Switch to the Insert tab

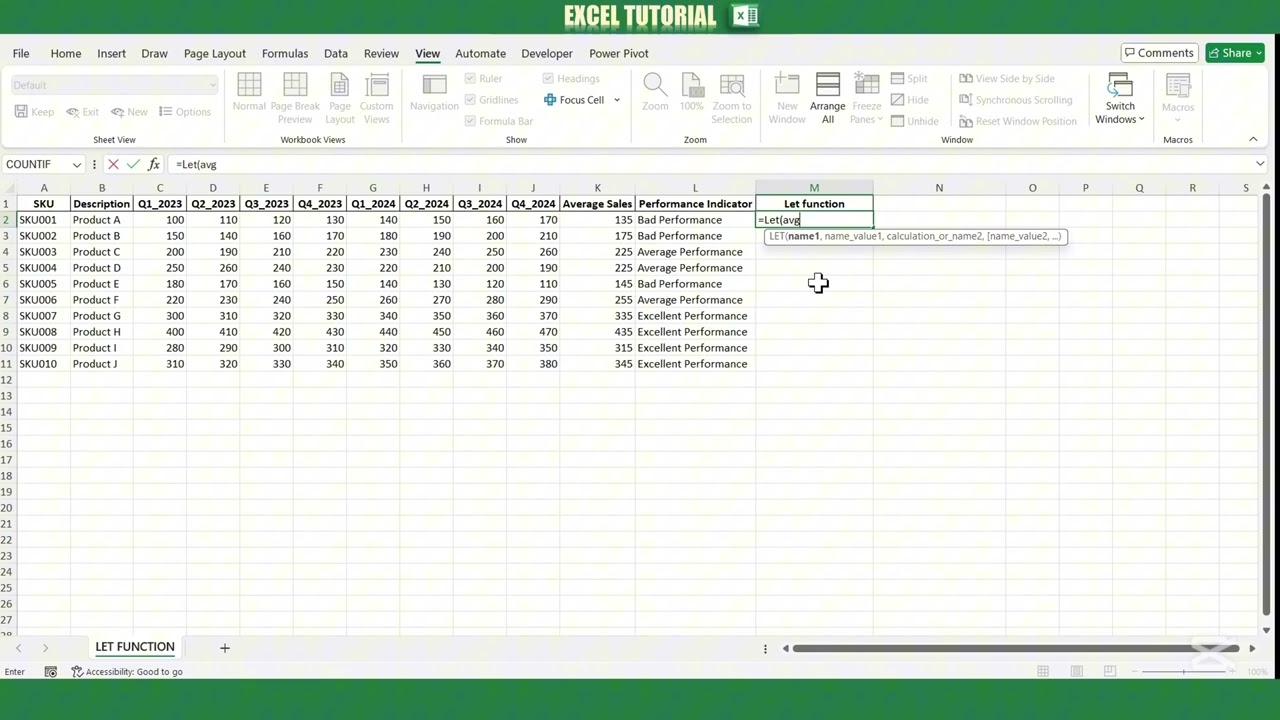pos(112,53)
